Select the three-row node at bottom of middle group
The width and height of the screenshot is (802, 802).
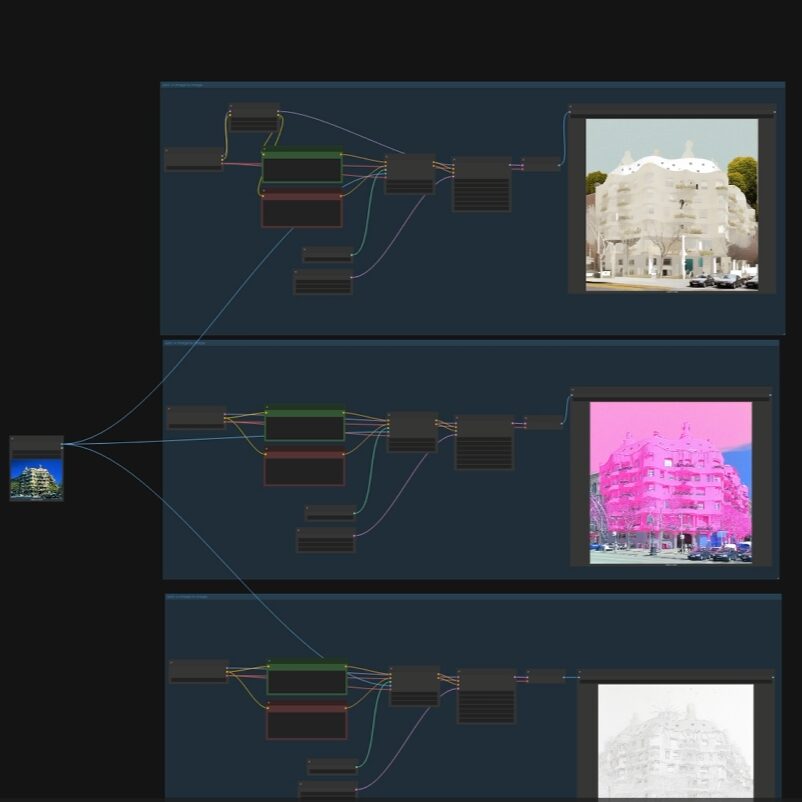(x=326, y=540)
